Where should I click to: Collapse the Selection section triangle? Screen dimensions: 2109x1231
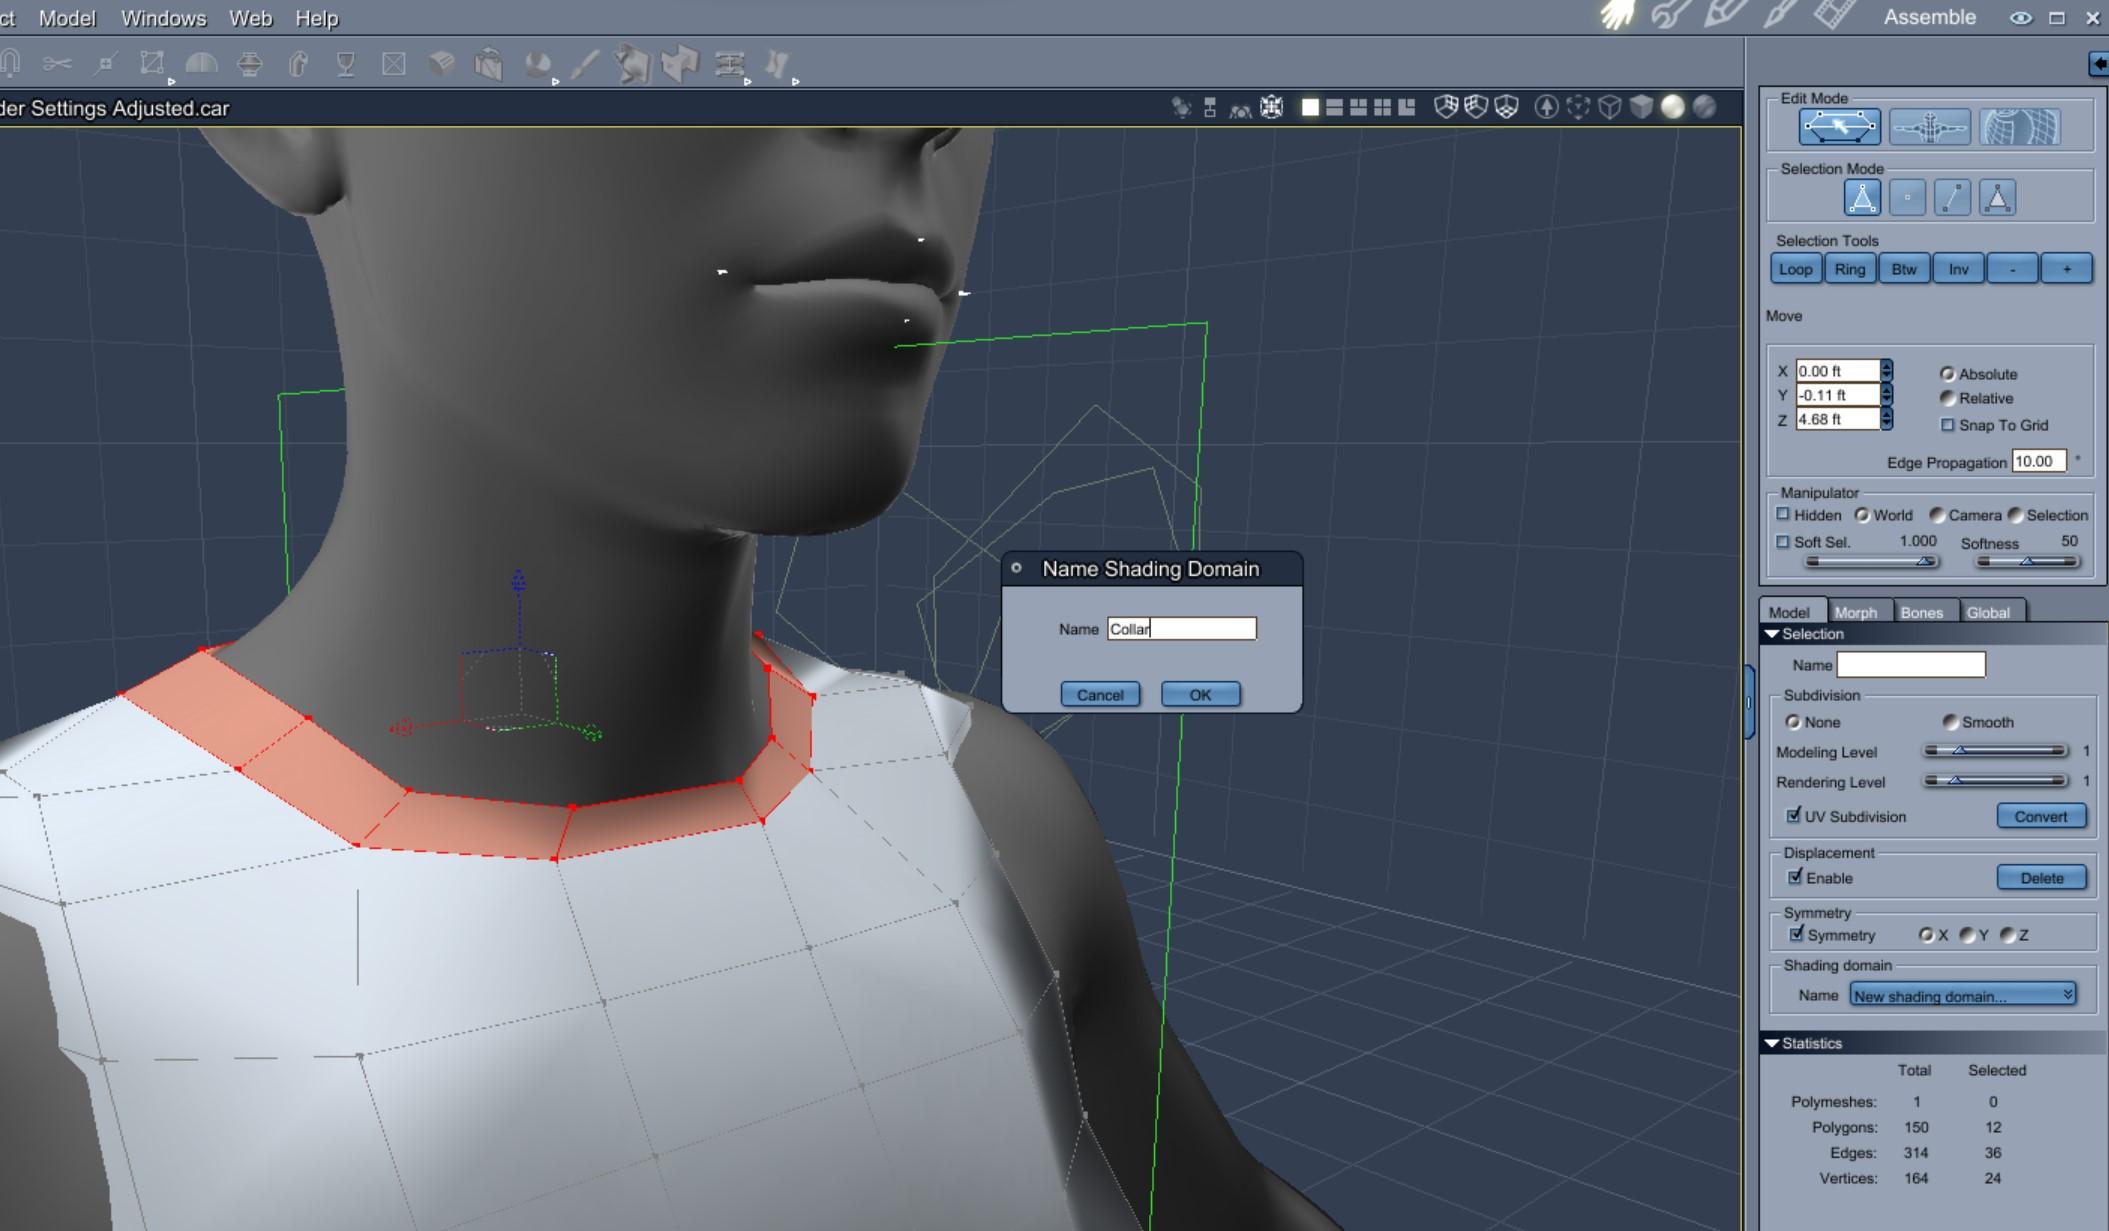tap(1772, 634)
